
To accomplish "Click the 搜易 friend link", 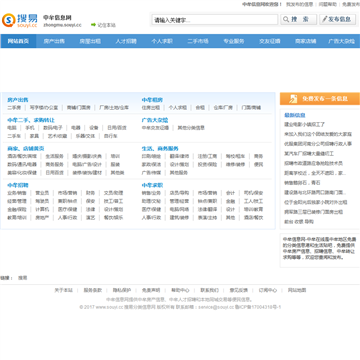I will click(x=23, y=278).
